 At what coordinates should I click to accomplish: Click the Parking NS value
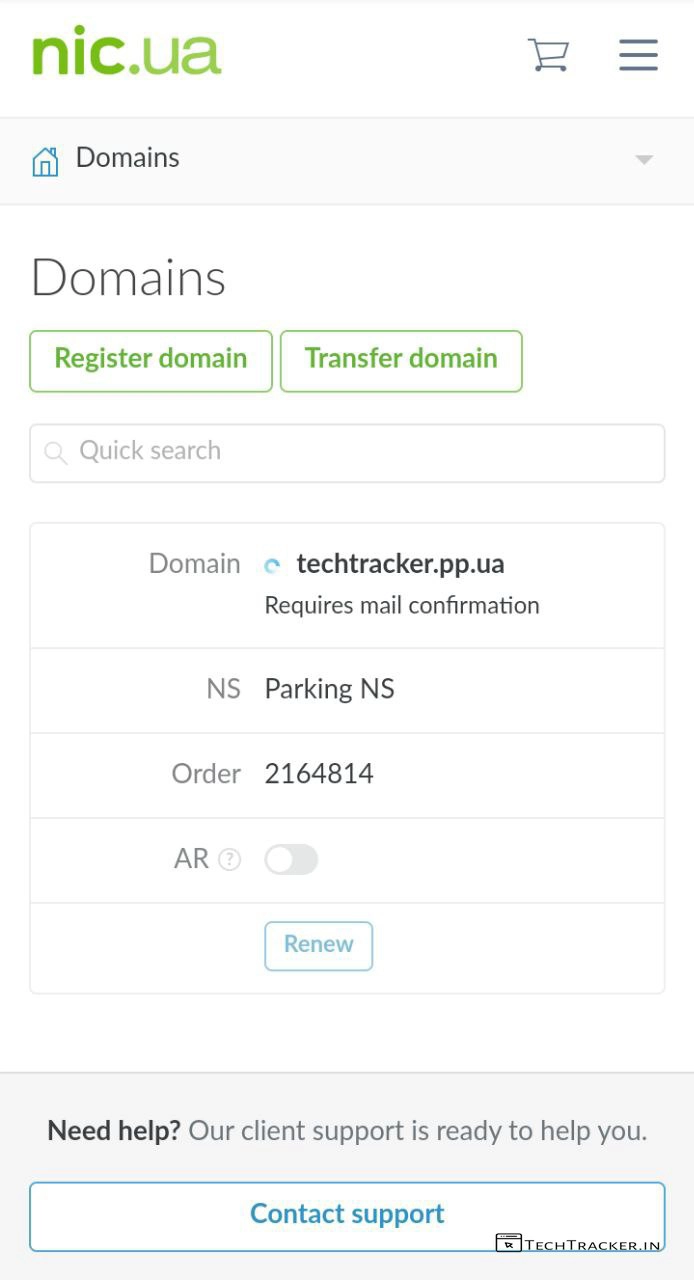tap(329, 689)
